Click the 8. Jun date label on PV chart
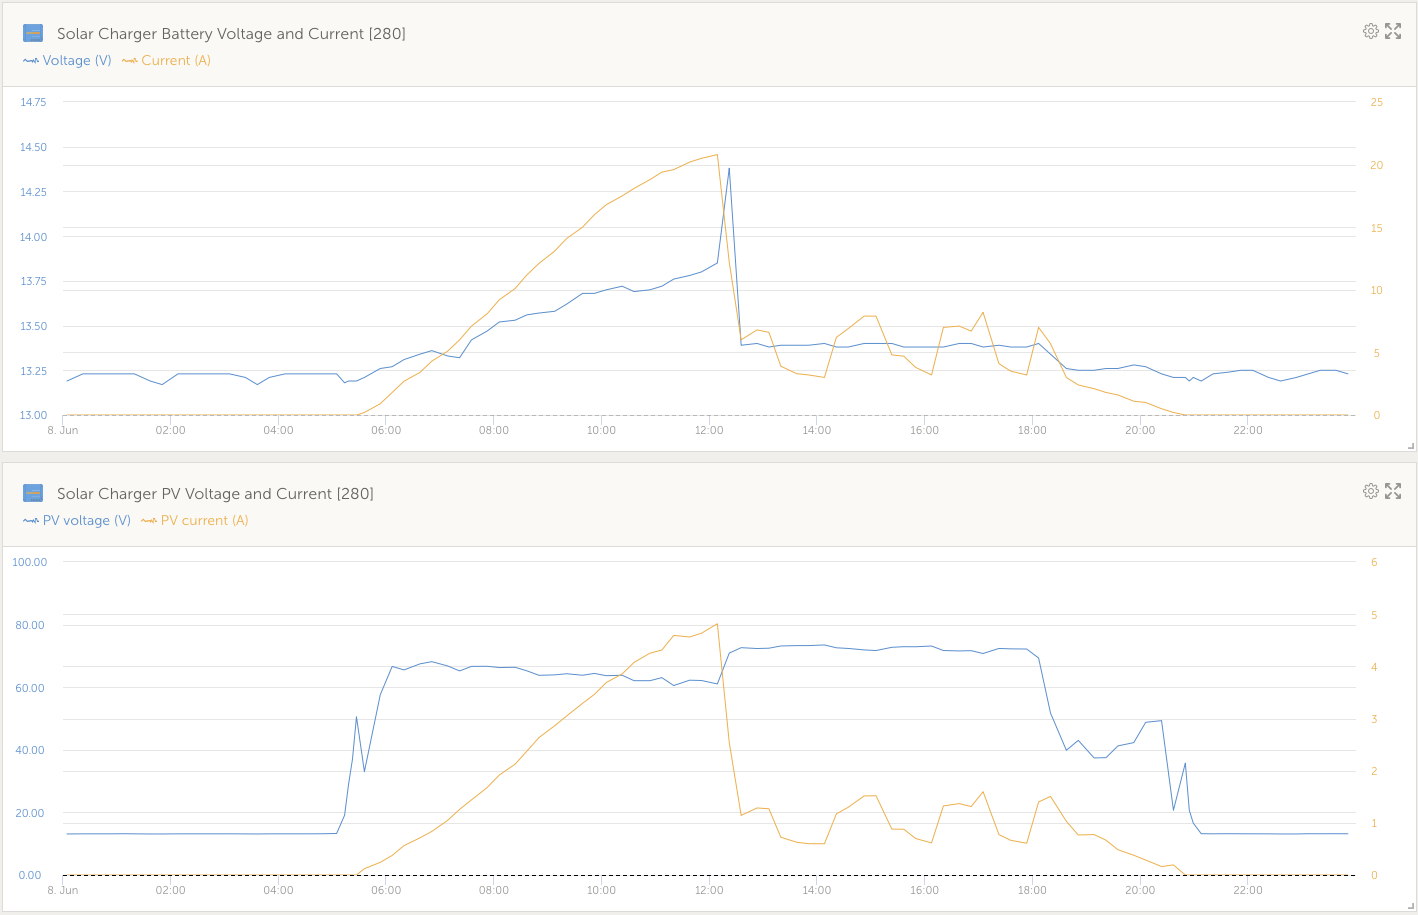Screen dimensions: 1418x915 pos(63,890)
